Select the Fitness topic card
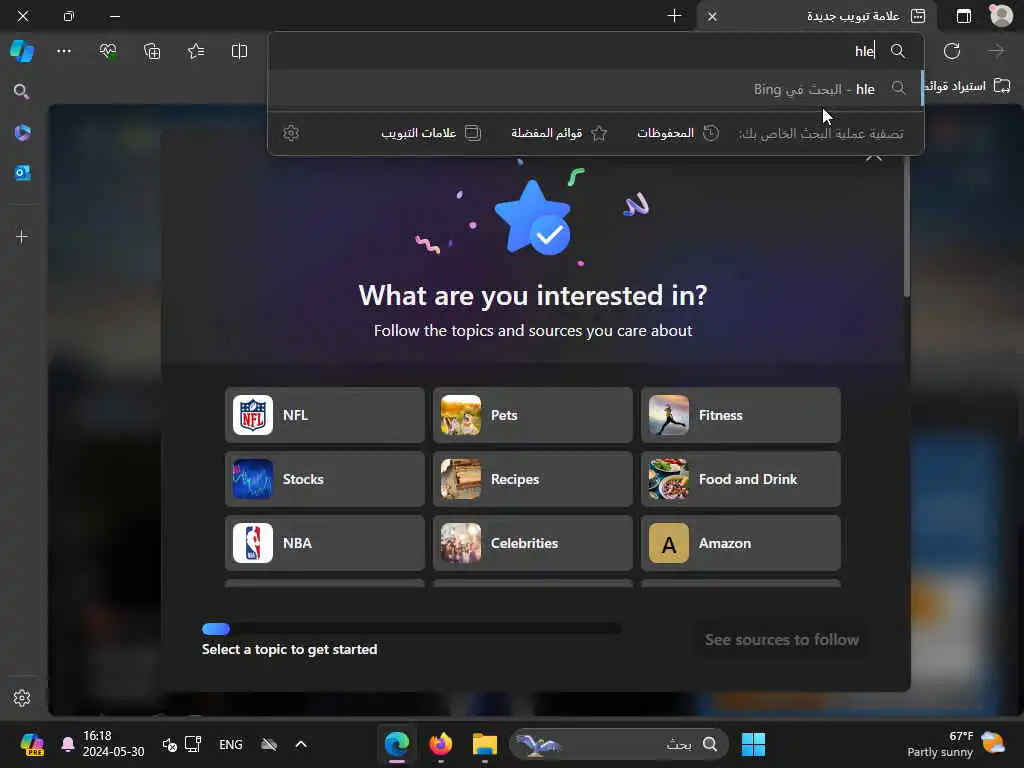The width and height of the screenshot is (1024, 768). [741, 415]
